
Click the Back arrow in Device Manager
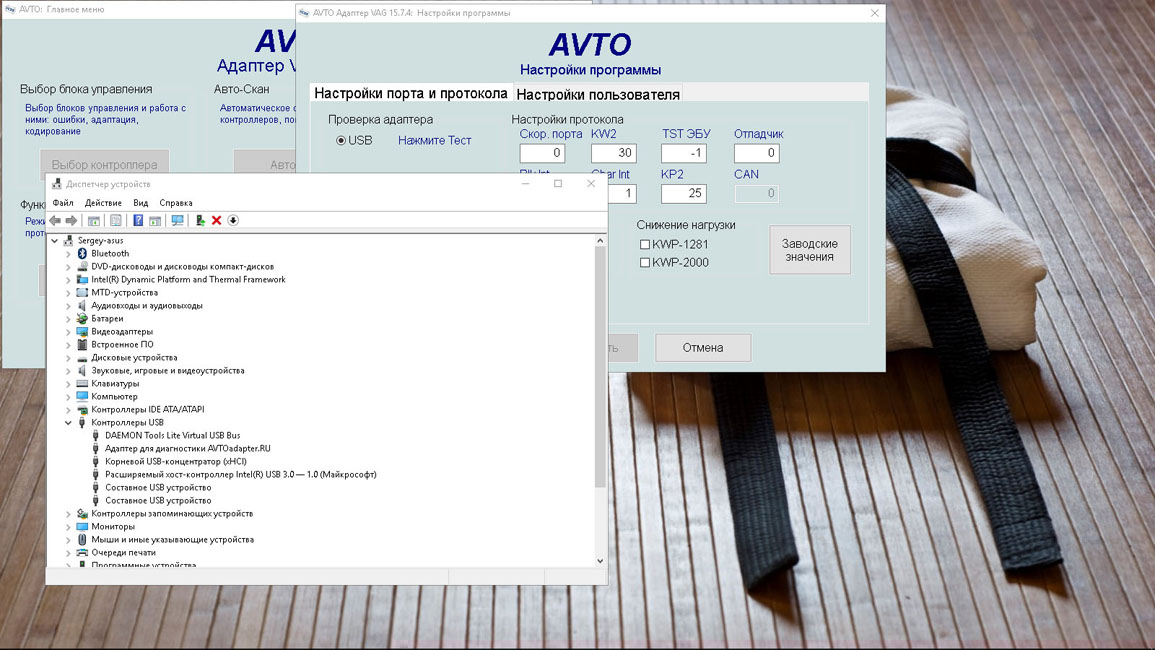click(55, 221)
